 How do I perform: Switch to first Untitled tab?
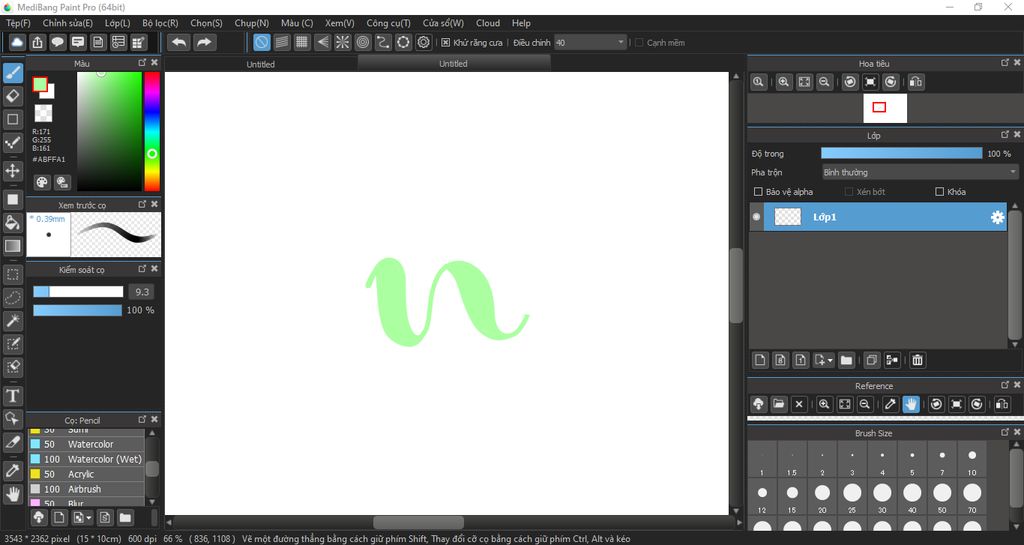(261, 64)
